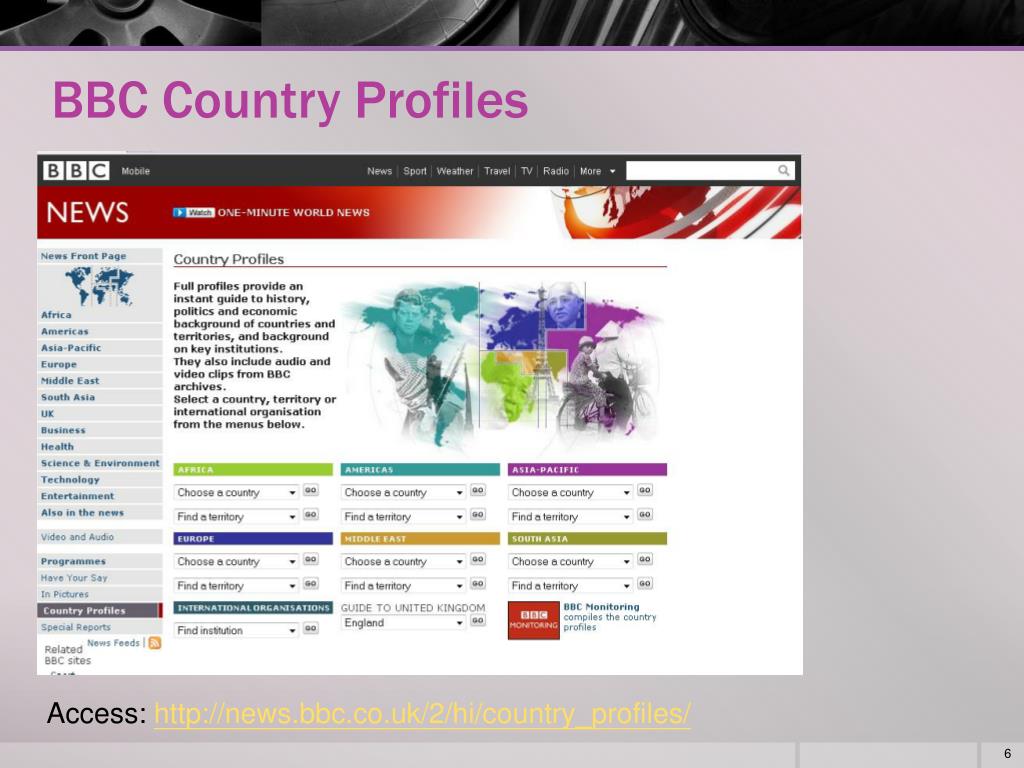Screen dimensions: 1024x768
Task: Select Americas in the sidebar
Action: 100,331
